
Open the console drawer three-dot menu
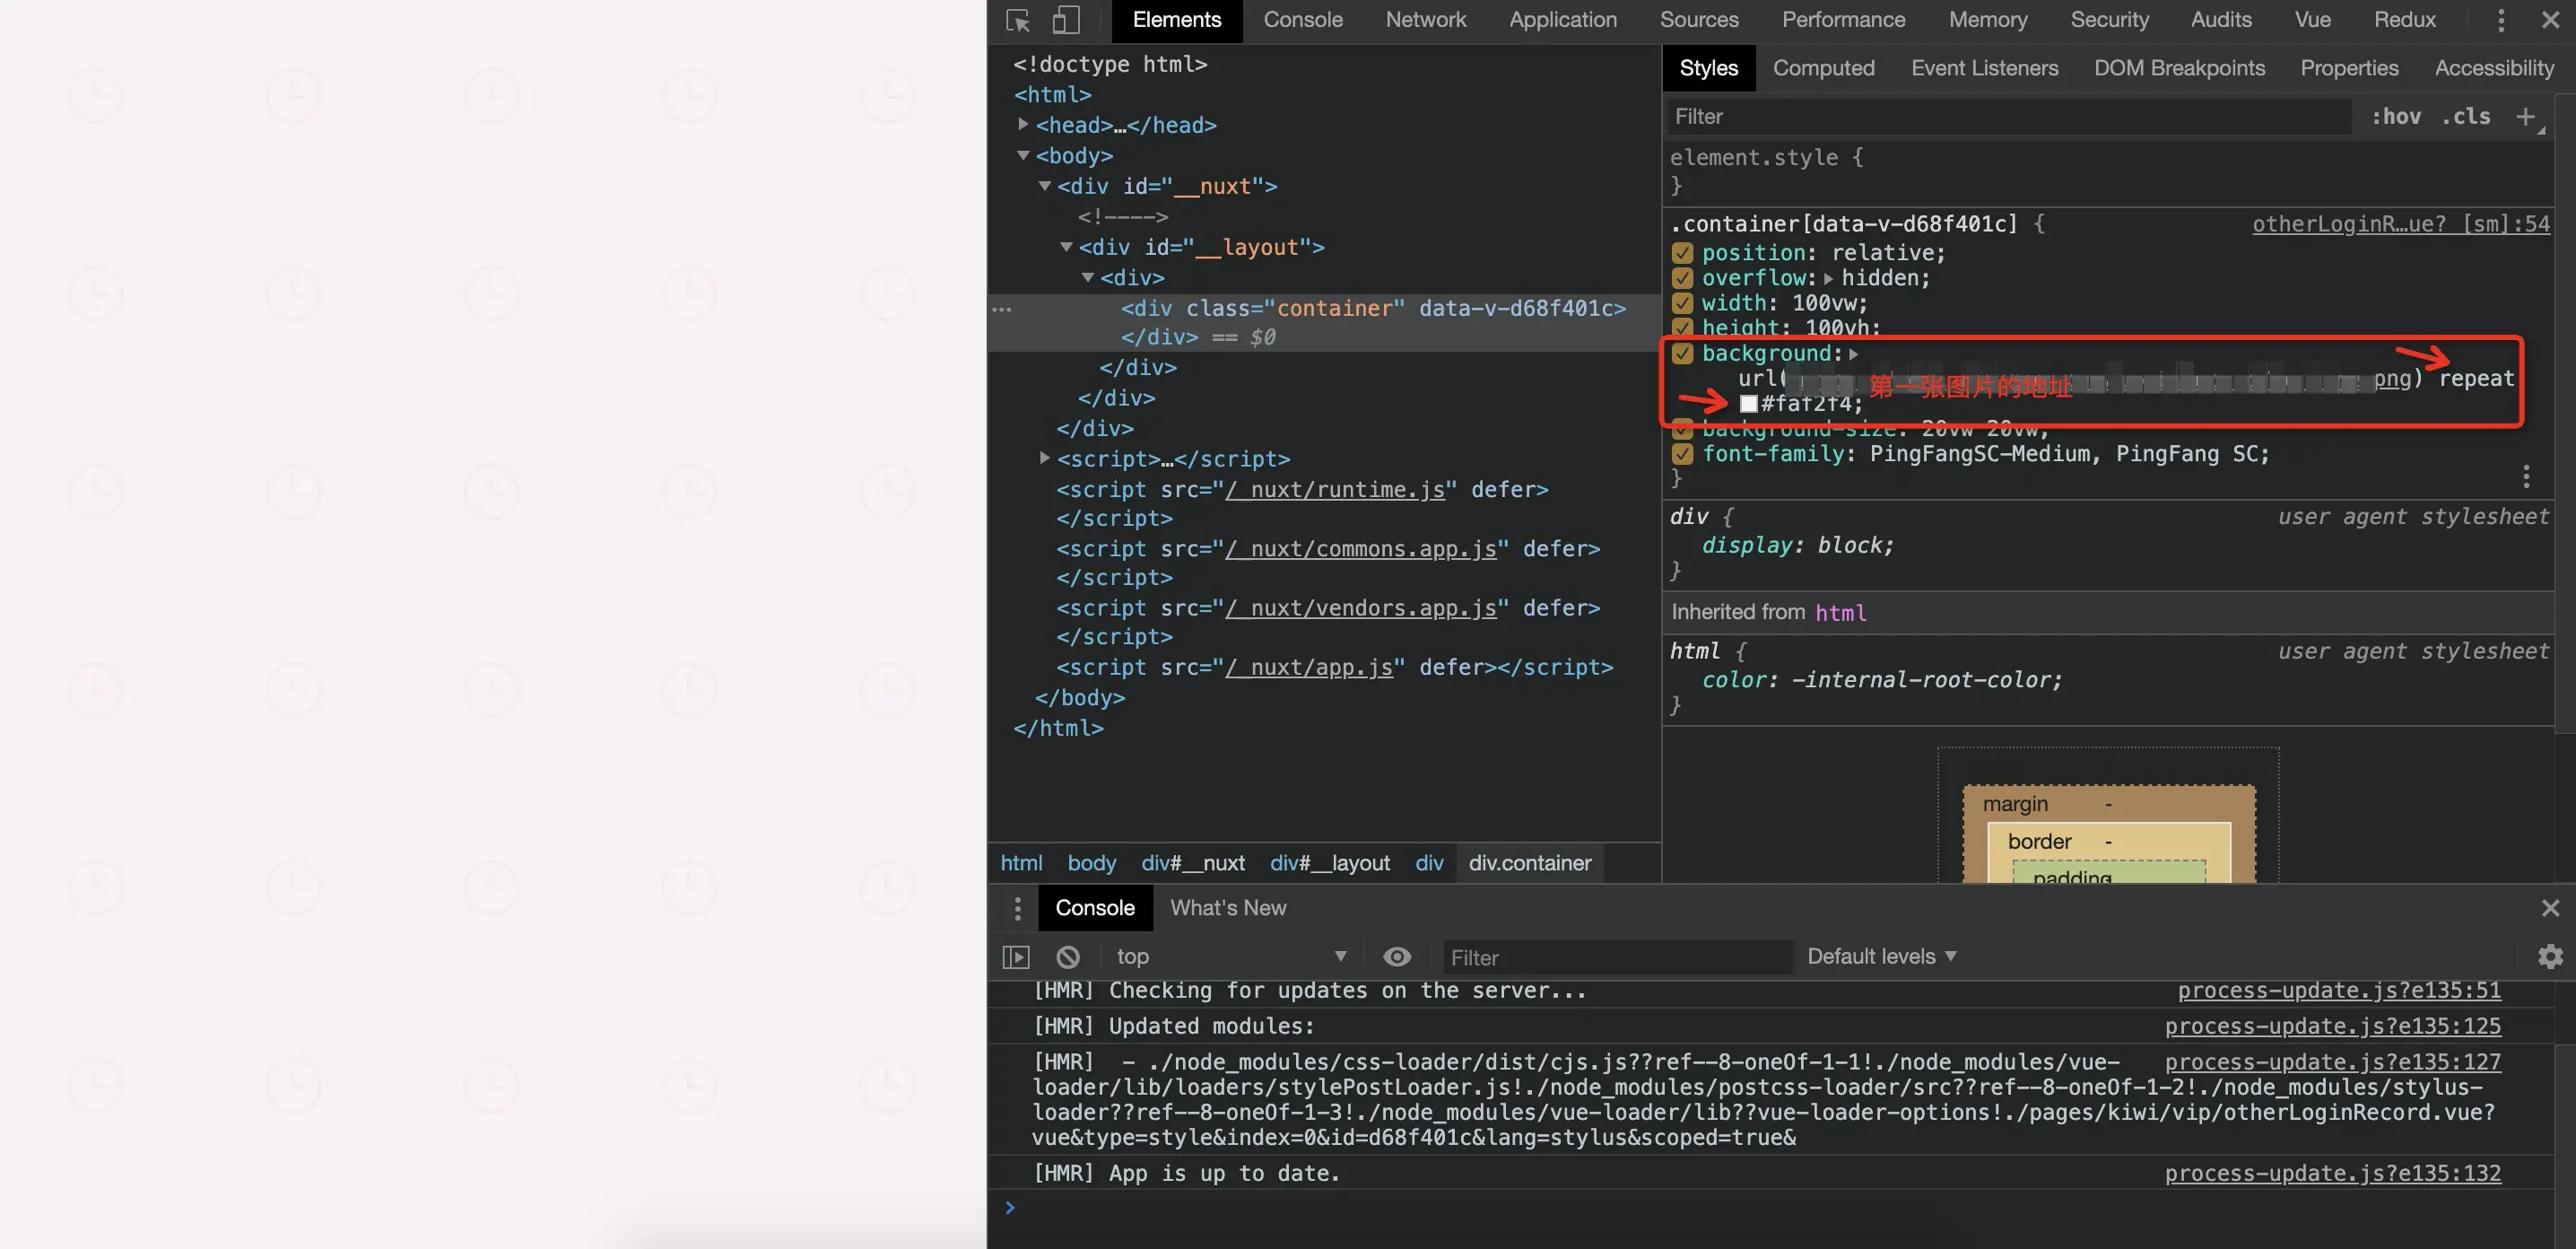point(1018,908)
